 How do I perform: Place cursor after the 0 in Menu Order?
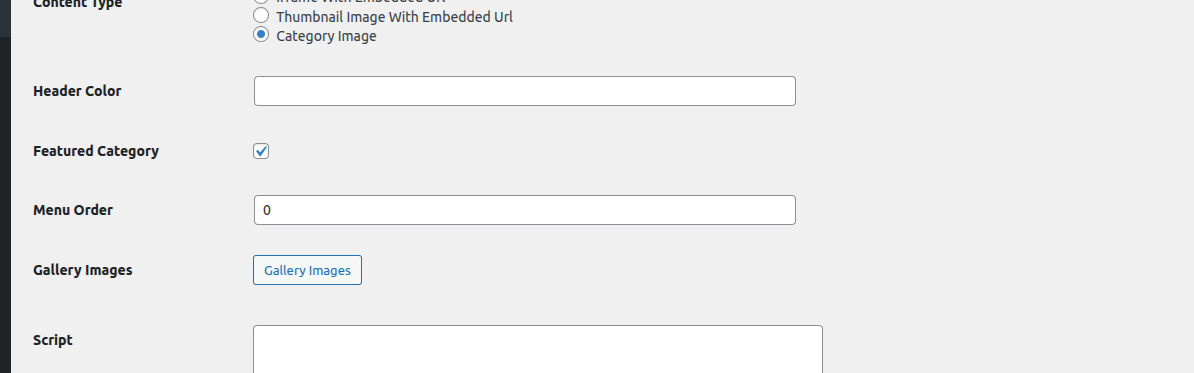pyautogui.click(x=272, y=210)
